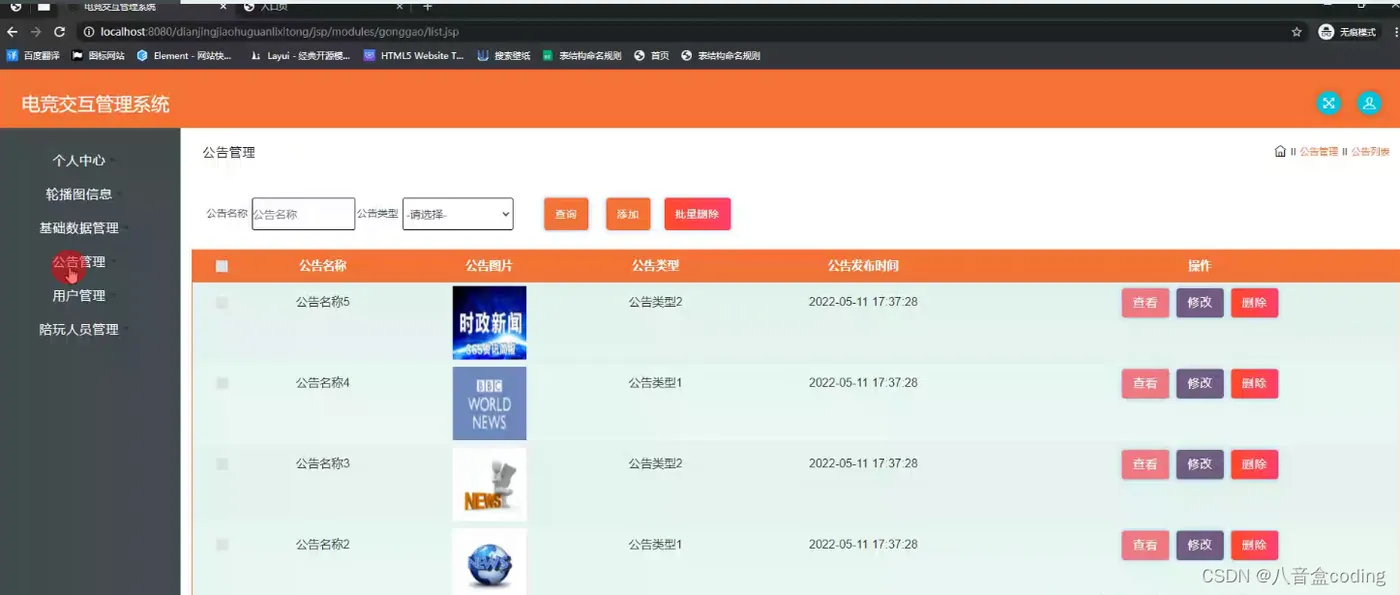This screenshot has width=1400, height=595.
Task: Open the 时政新闻 image of 公告名称5
Action: (x=489, y=323)
